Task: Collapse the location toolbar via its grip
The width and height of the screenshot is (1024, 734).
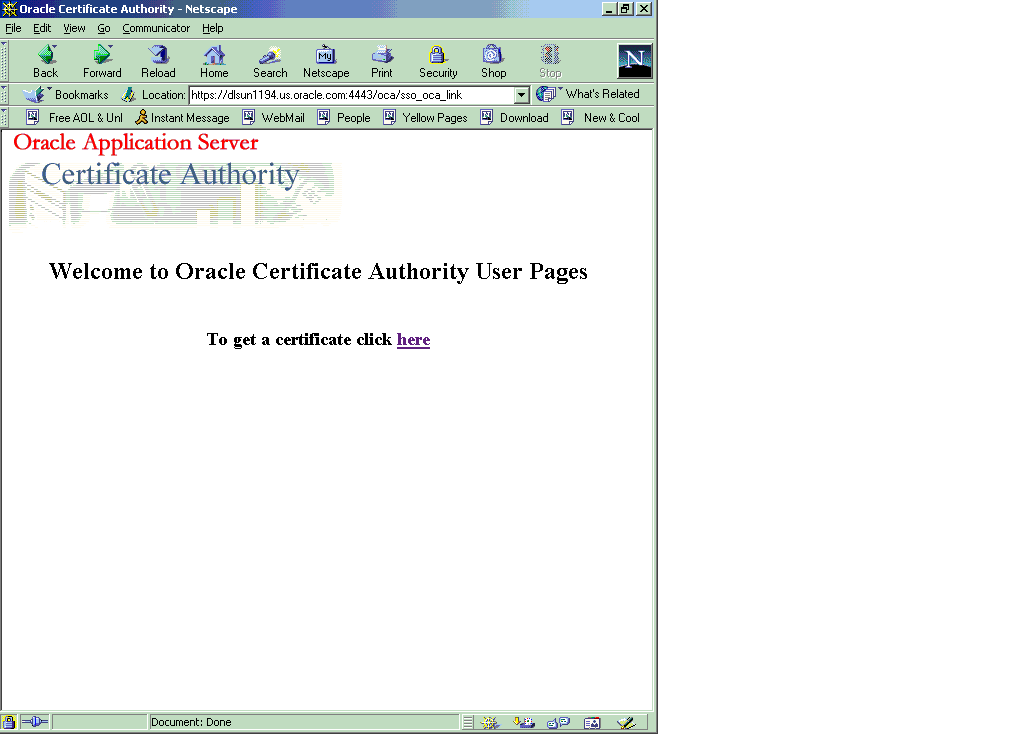Action: coord(5,95)
